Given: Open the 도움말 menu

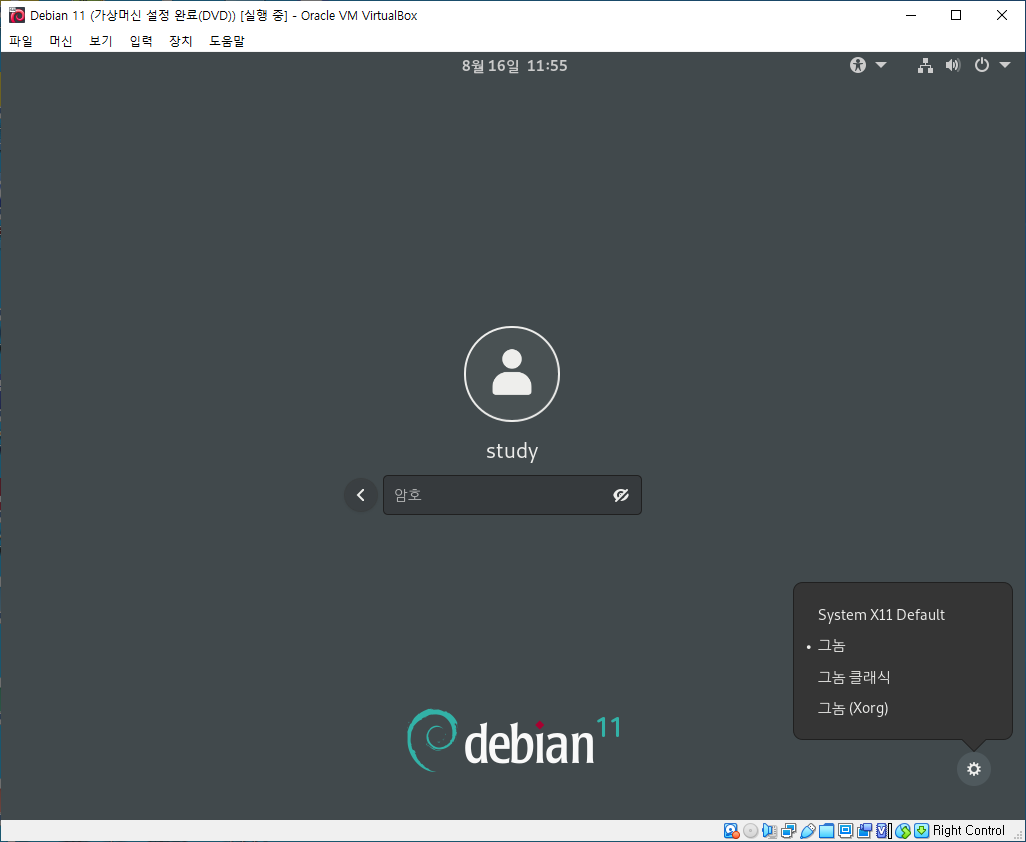Looking at the screenshot, I should point(226,41).
